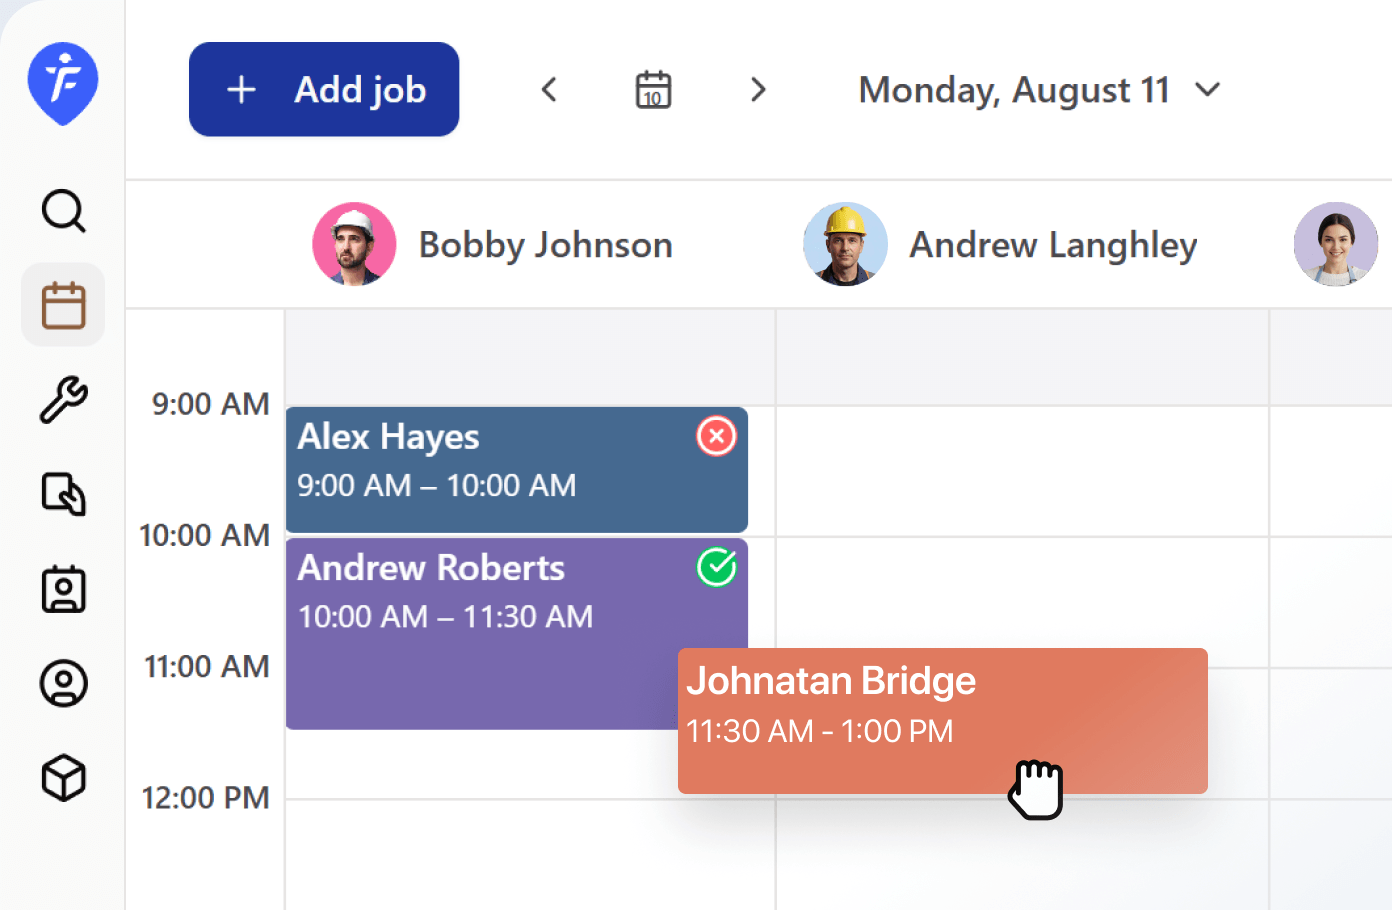Select Bobby Johnson's column header
The width and height of the screenshot is (1392, 910).
tap(545, 244)
